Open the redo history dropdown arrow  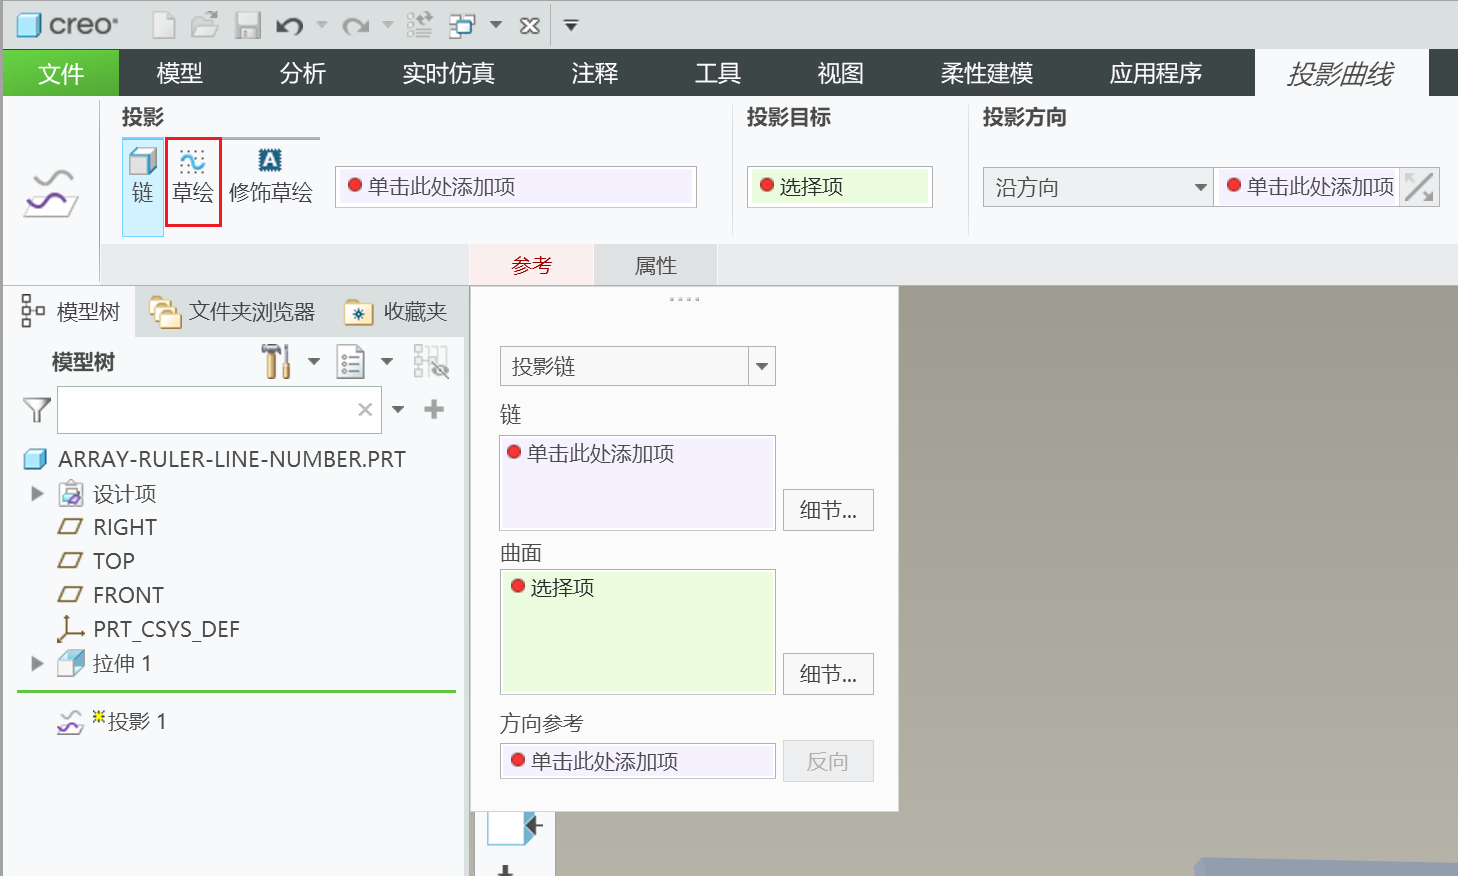click(388, 25)
